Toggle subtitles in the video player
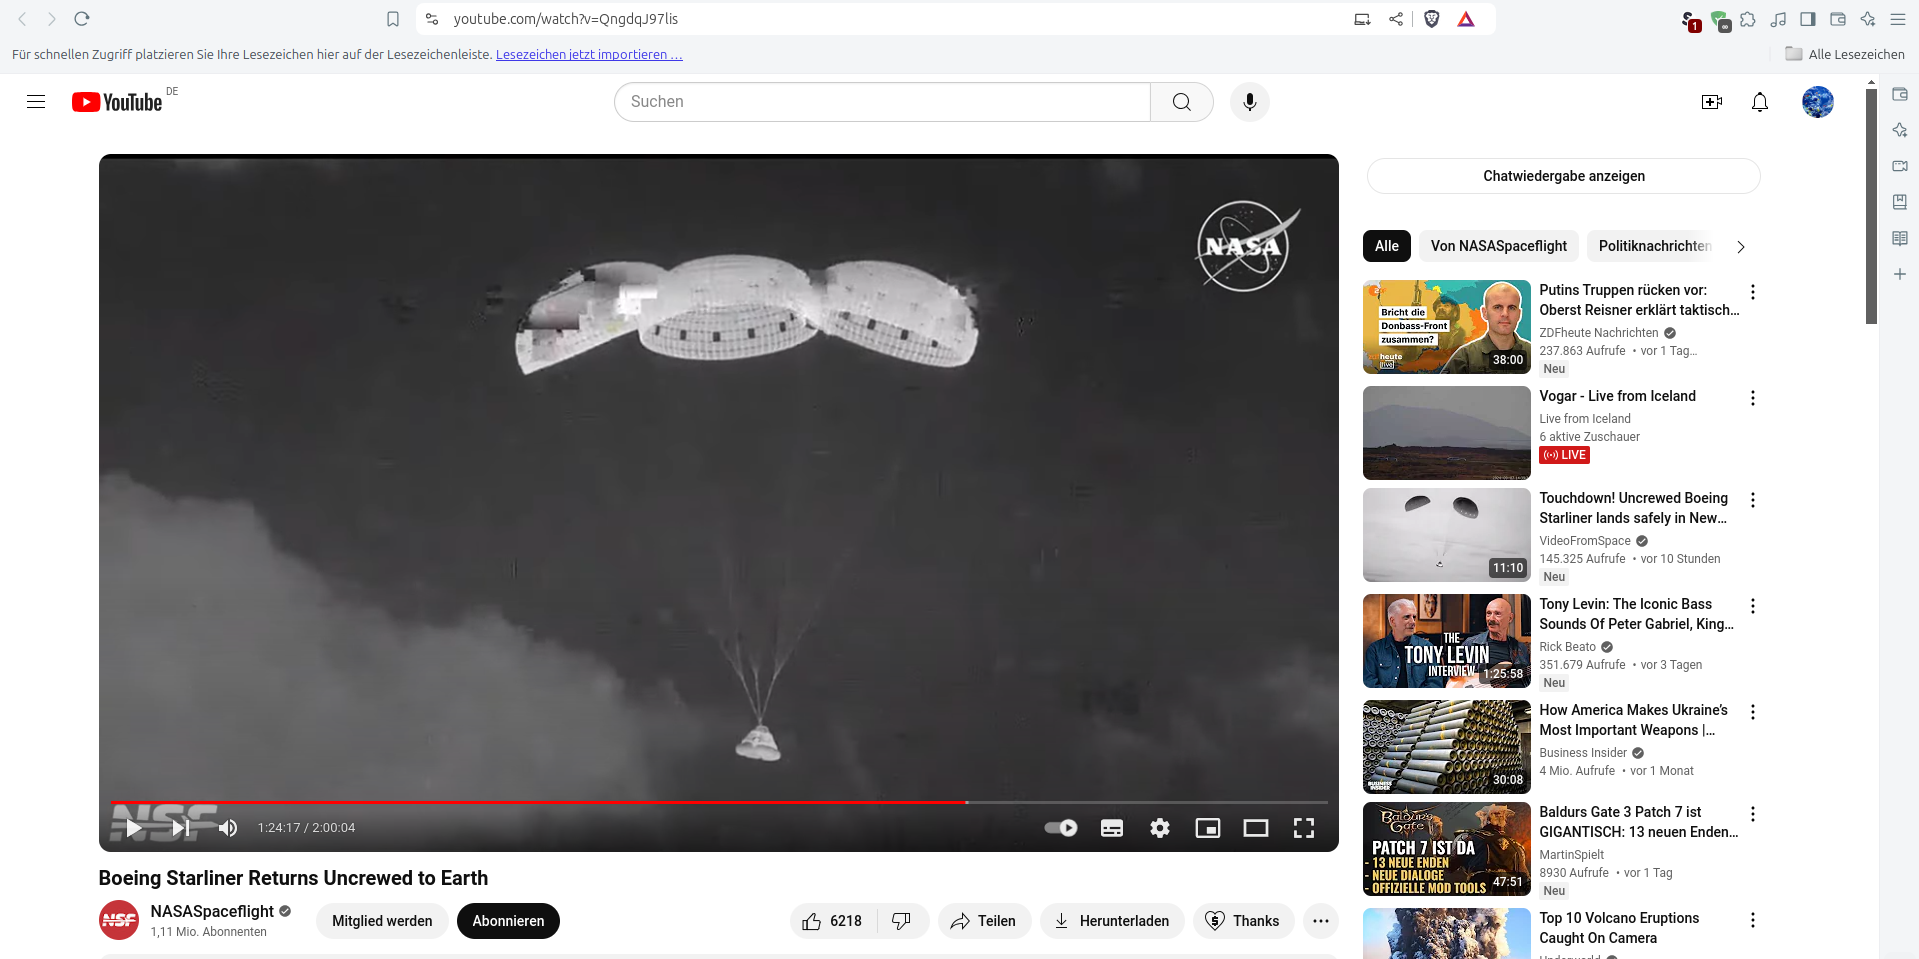 (x=1112, y=828)
